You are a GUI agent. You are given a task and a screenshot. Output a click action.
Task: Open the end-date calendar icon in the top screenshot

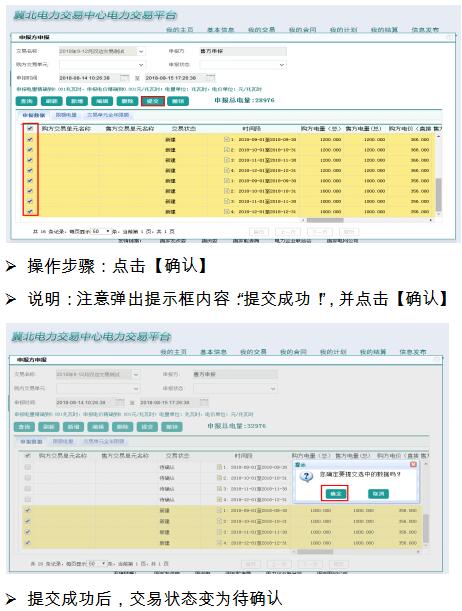tap(210, 78)
